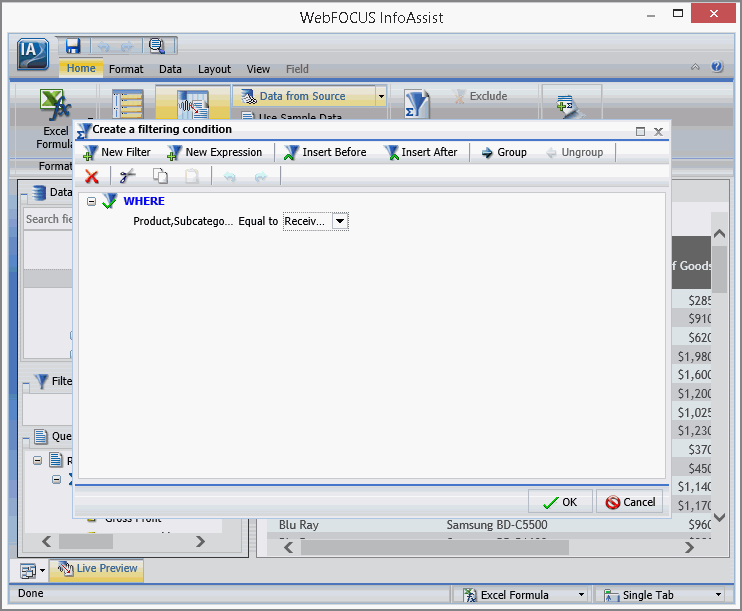Click the Group button
742x611 pixels.
(x=504, y=152)
